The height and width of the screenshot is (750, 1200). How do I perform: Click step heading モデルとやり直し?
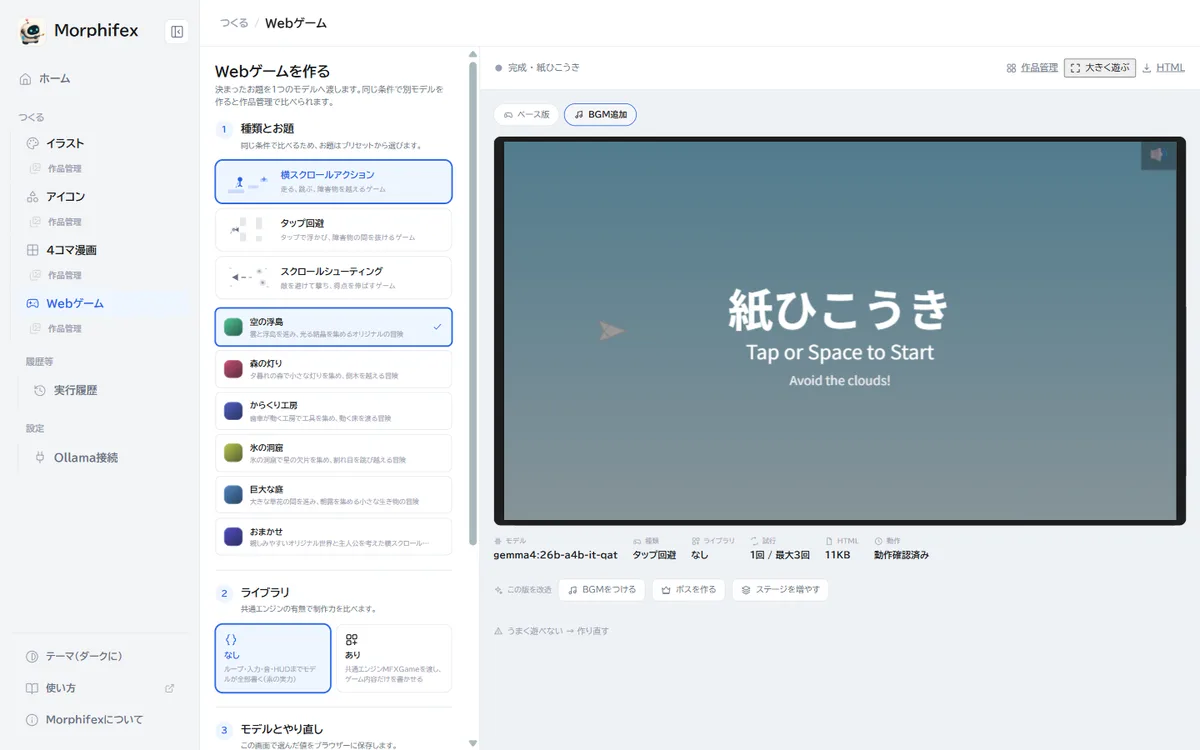282,730
